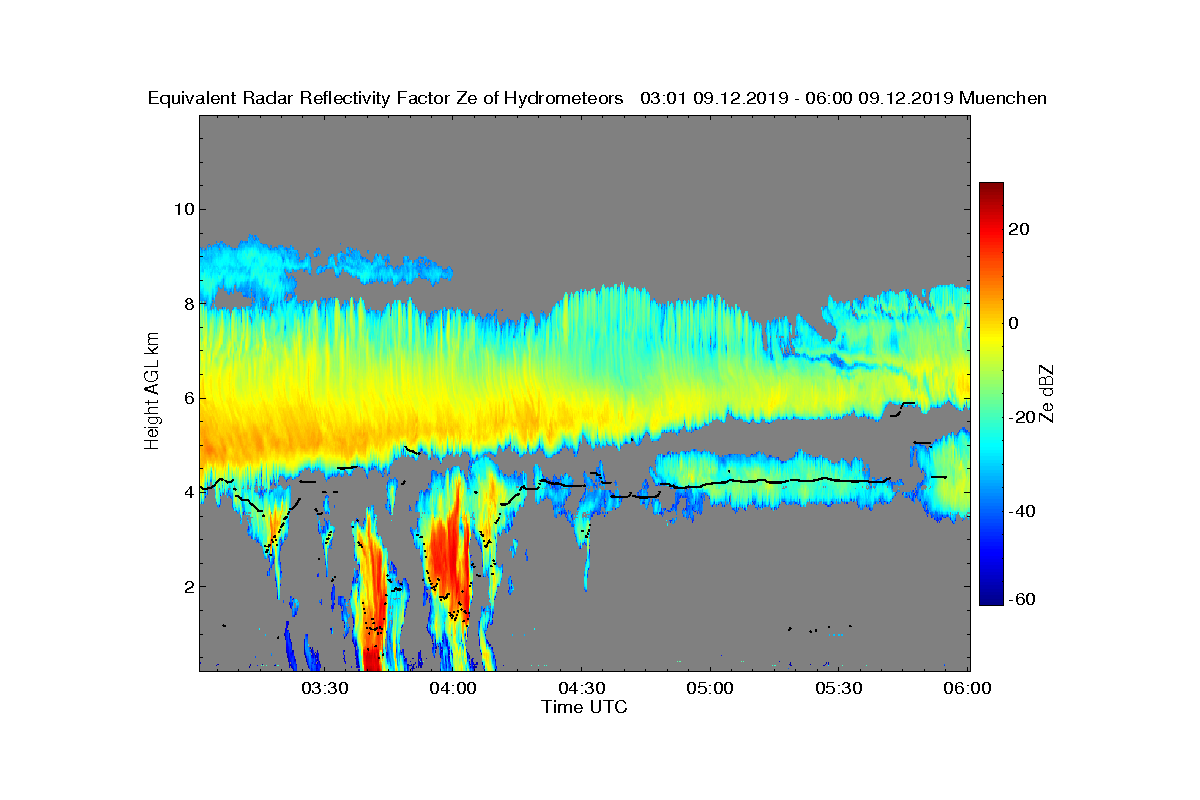The image size is (1200, 800).
Task: Click the plot title starting "Equivalent Radar Reflectivity Factor"
Action: pos(597,98)
